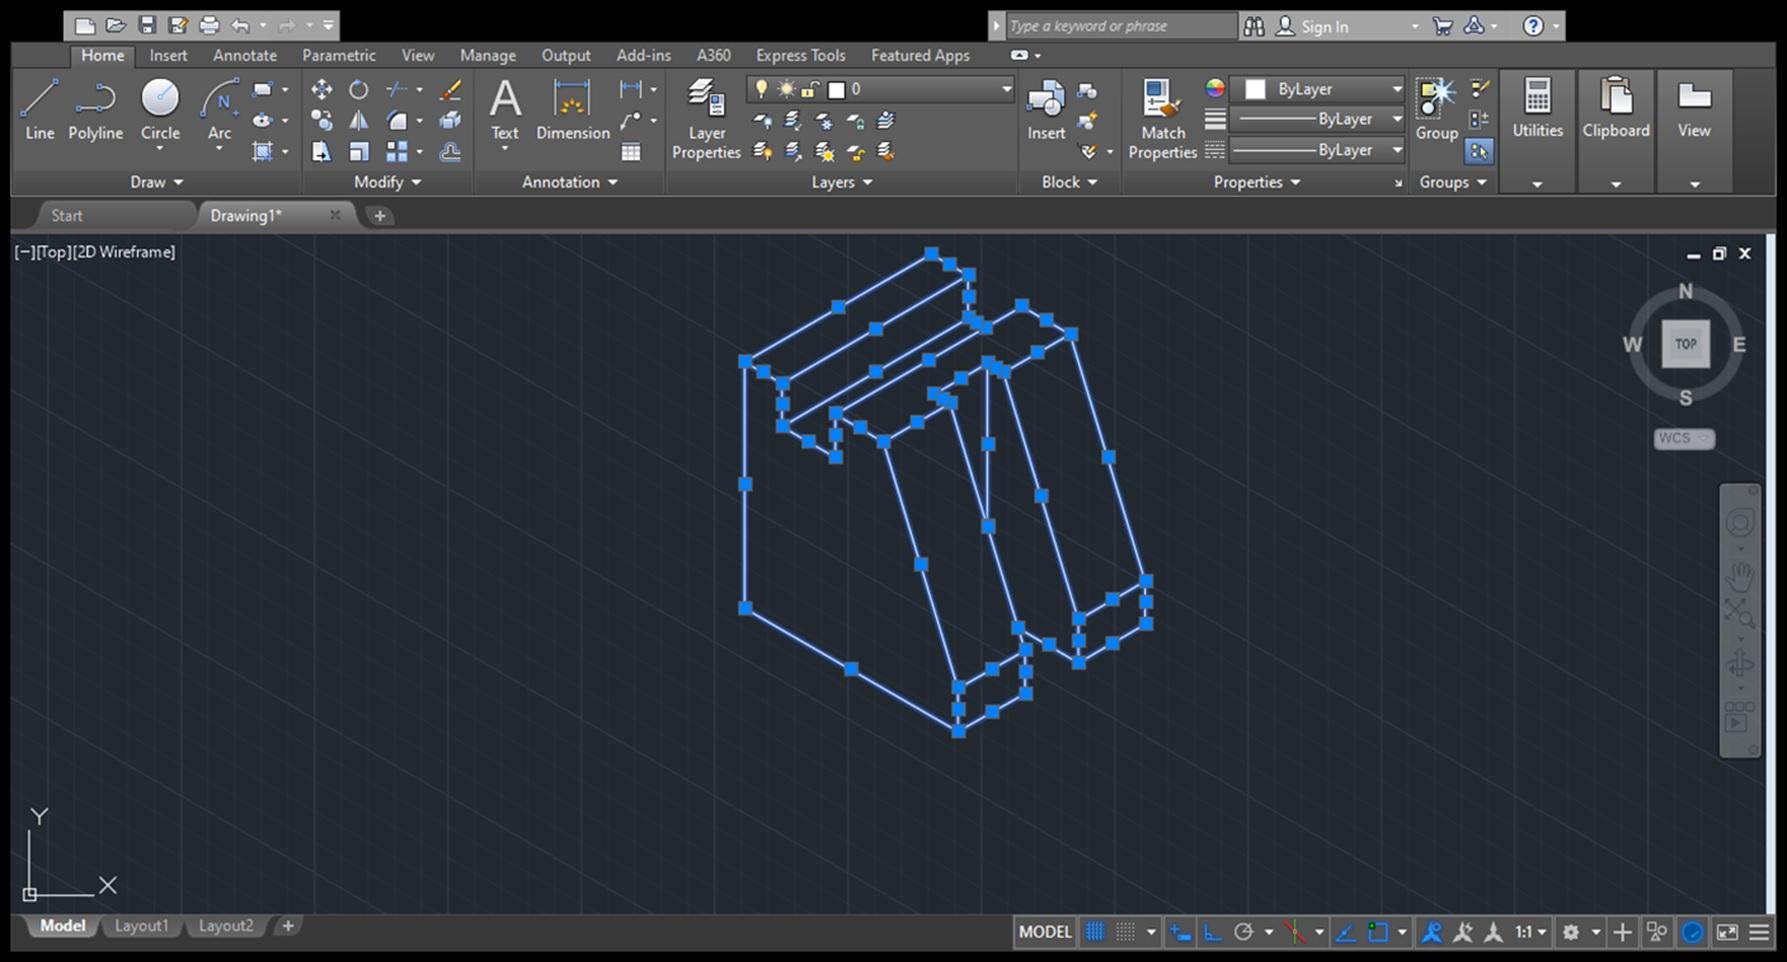Viewport: 1787px width, 962px height.
Task: Pick the Move tool in Modify panel
Action: (321, 90)
